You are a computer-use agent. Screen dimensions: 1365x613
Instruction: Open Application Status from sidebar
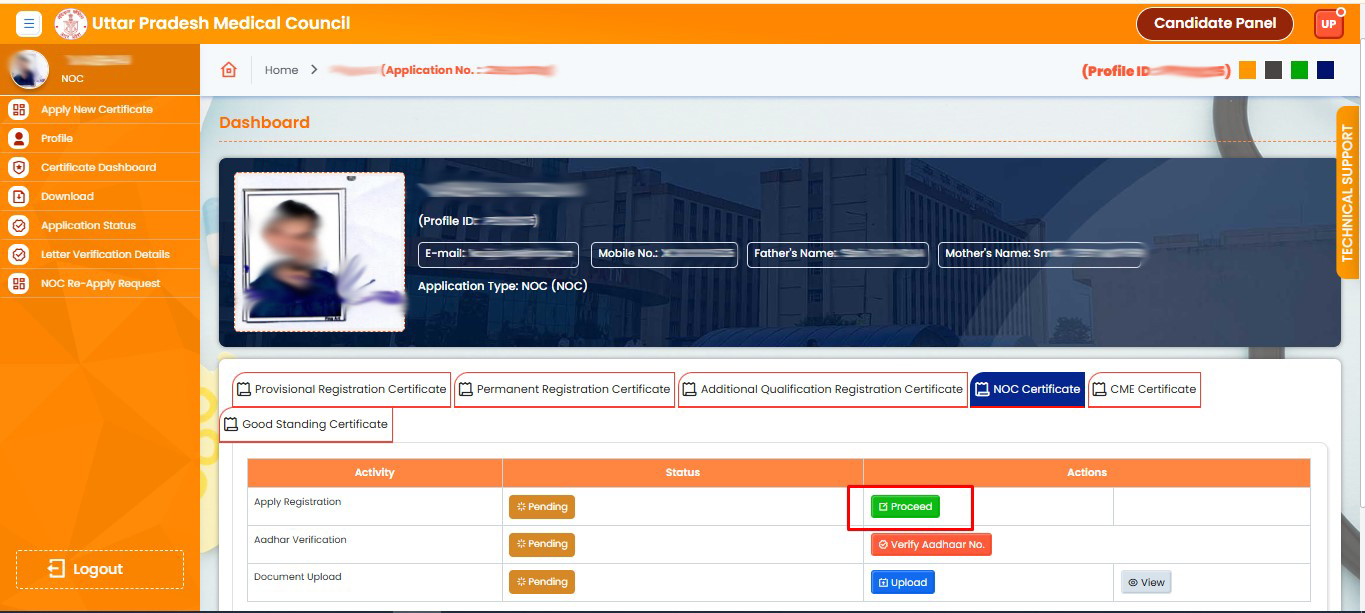[88, 225]
